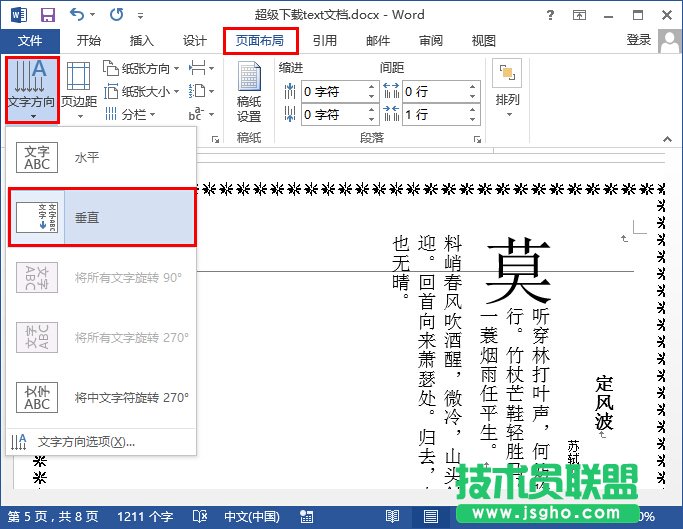The width and height of the screenshot is (683, 529).
Task: Expand the 分栏 columns dropdown
Action: [x=134, y=114]
